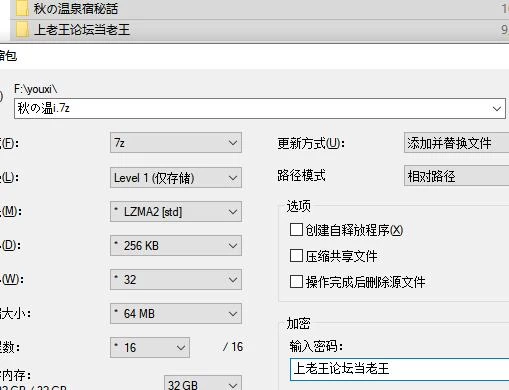Screen dimensions: 509x390
Task: Open the word size dropdown showing 32
Action: point(176,280)
